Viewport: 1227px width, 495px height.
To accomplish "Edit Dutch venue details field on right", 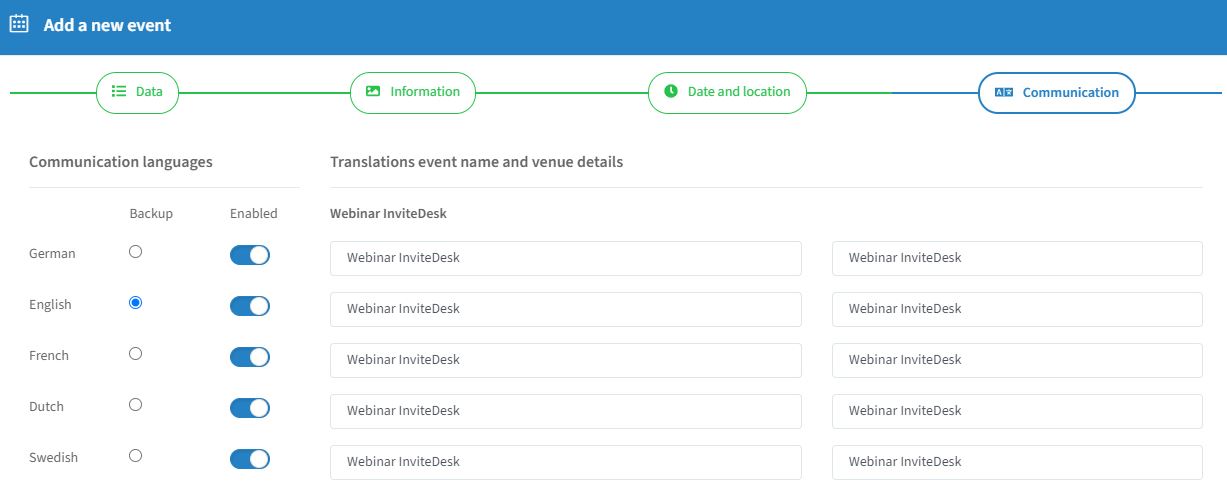I will 1017,411.
